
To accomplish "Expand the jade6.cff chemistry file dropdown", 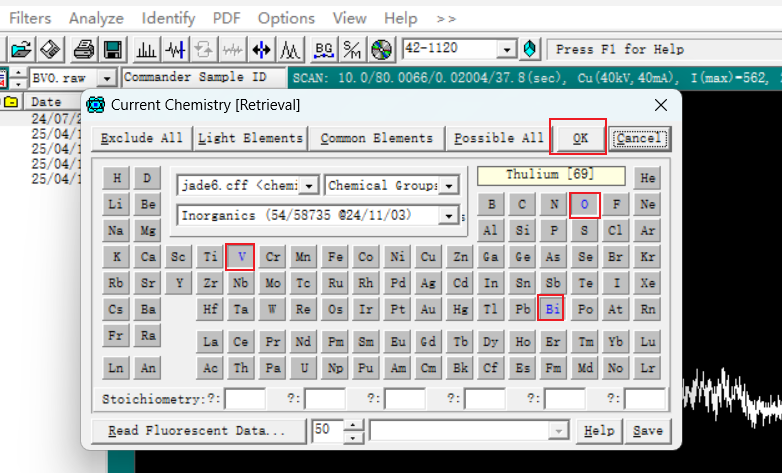I will 309,186.
